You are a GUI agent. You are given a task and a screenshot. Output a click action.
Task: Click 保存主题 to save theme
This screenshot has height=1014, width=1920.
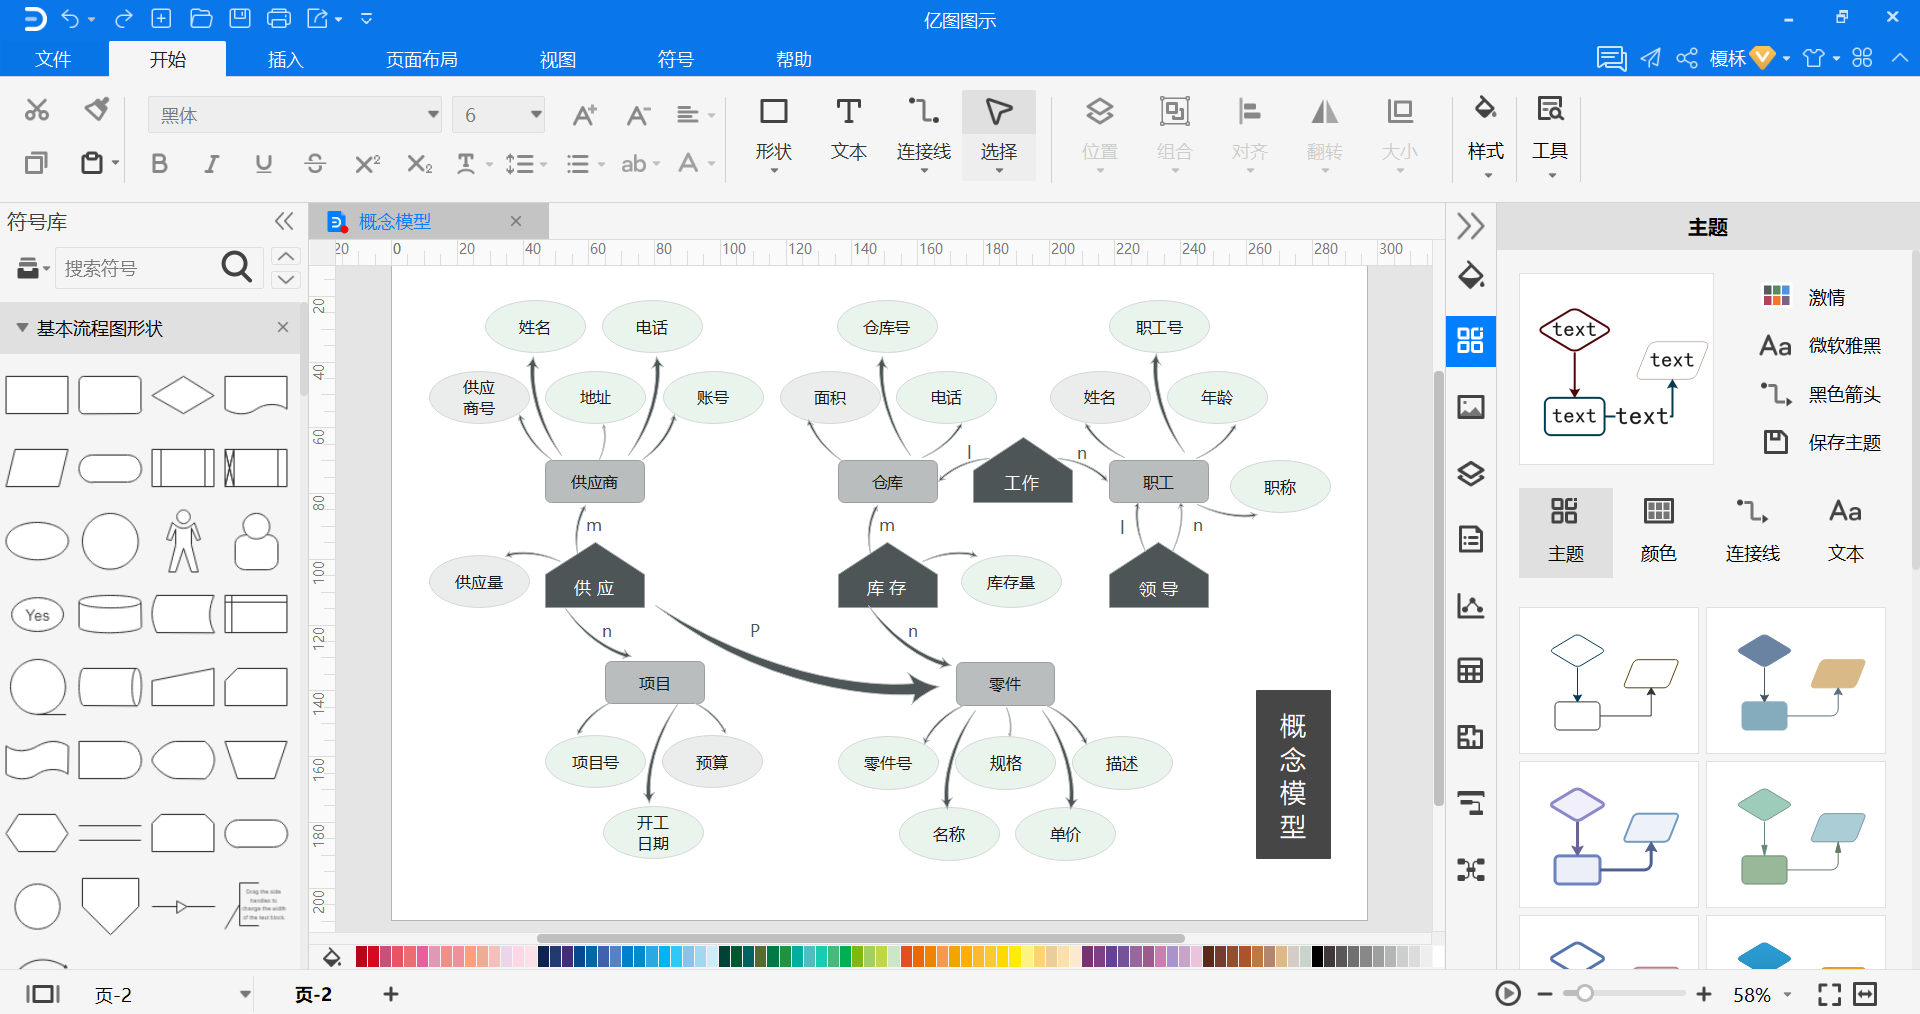click(x=1821, y=442)
